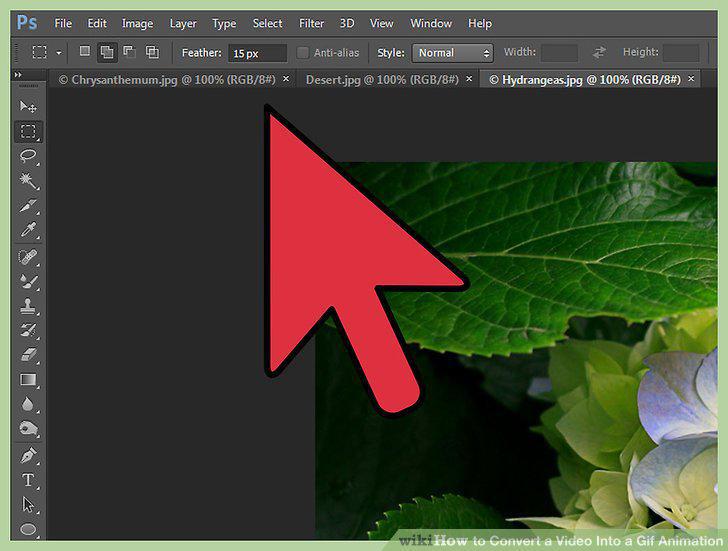Swap width and height arrows button
Viewport: 728px width, 551px height.
tap(599, 52)
